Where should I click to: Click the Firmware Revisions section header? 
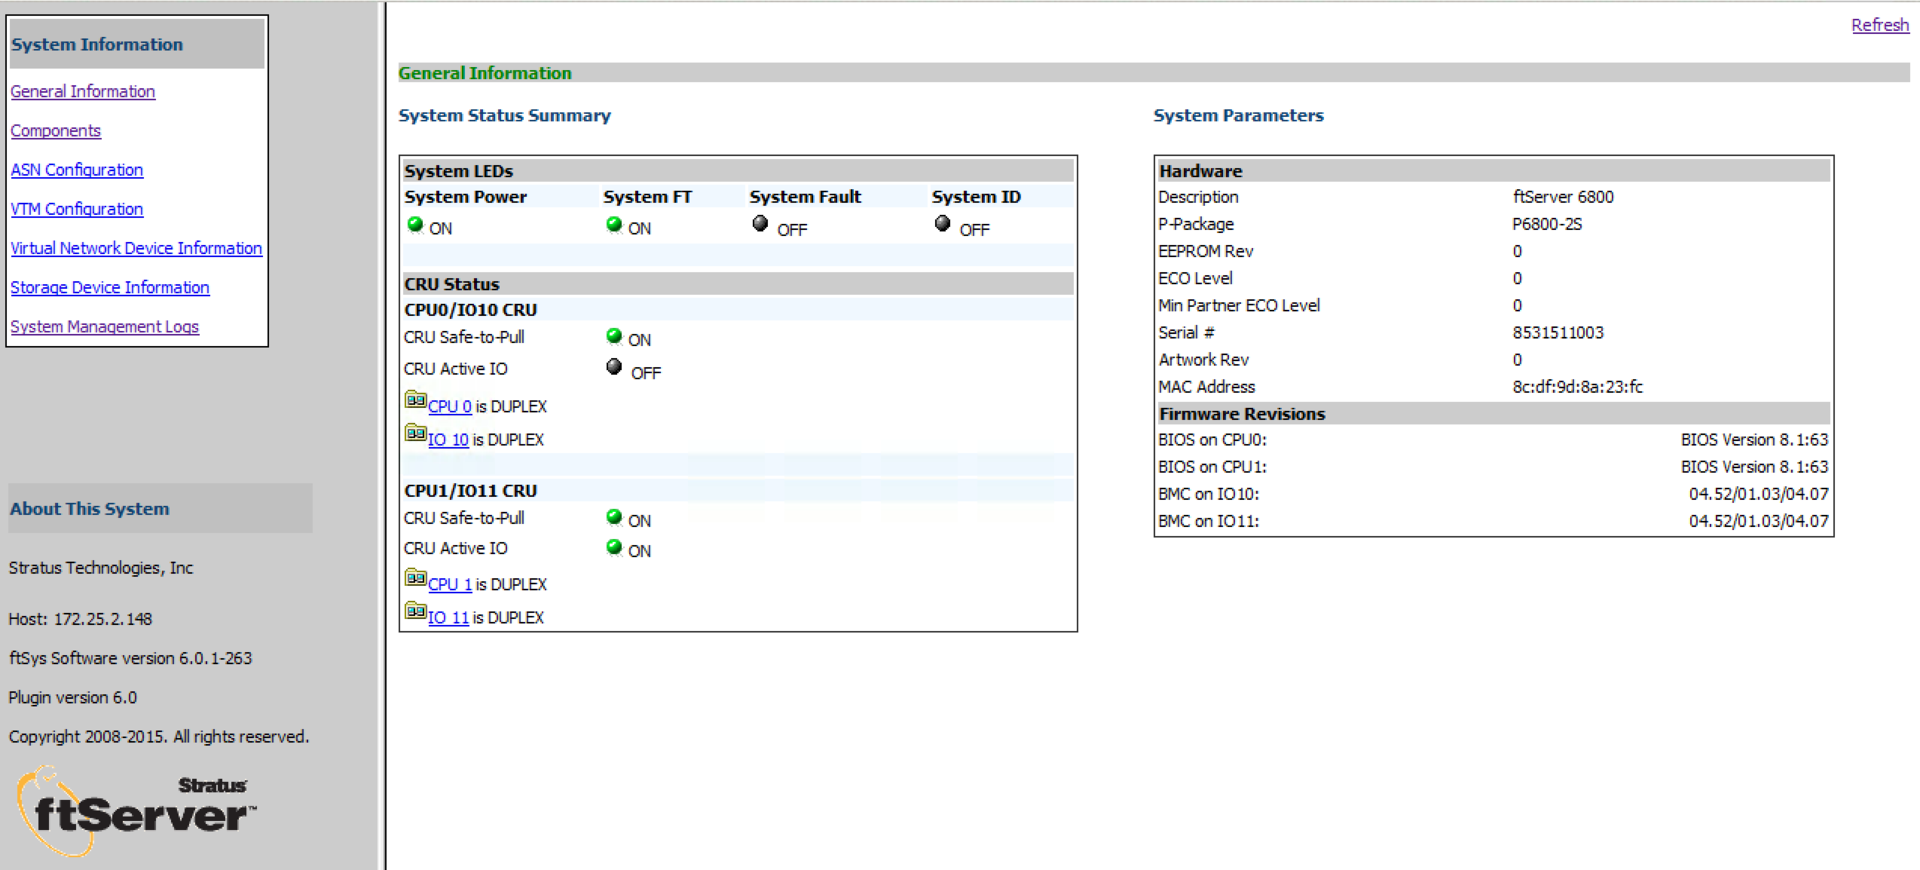point(1494,413)
